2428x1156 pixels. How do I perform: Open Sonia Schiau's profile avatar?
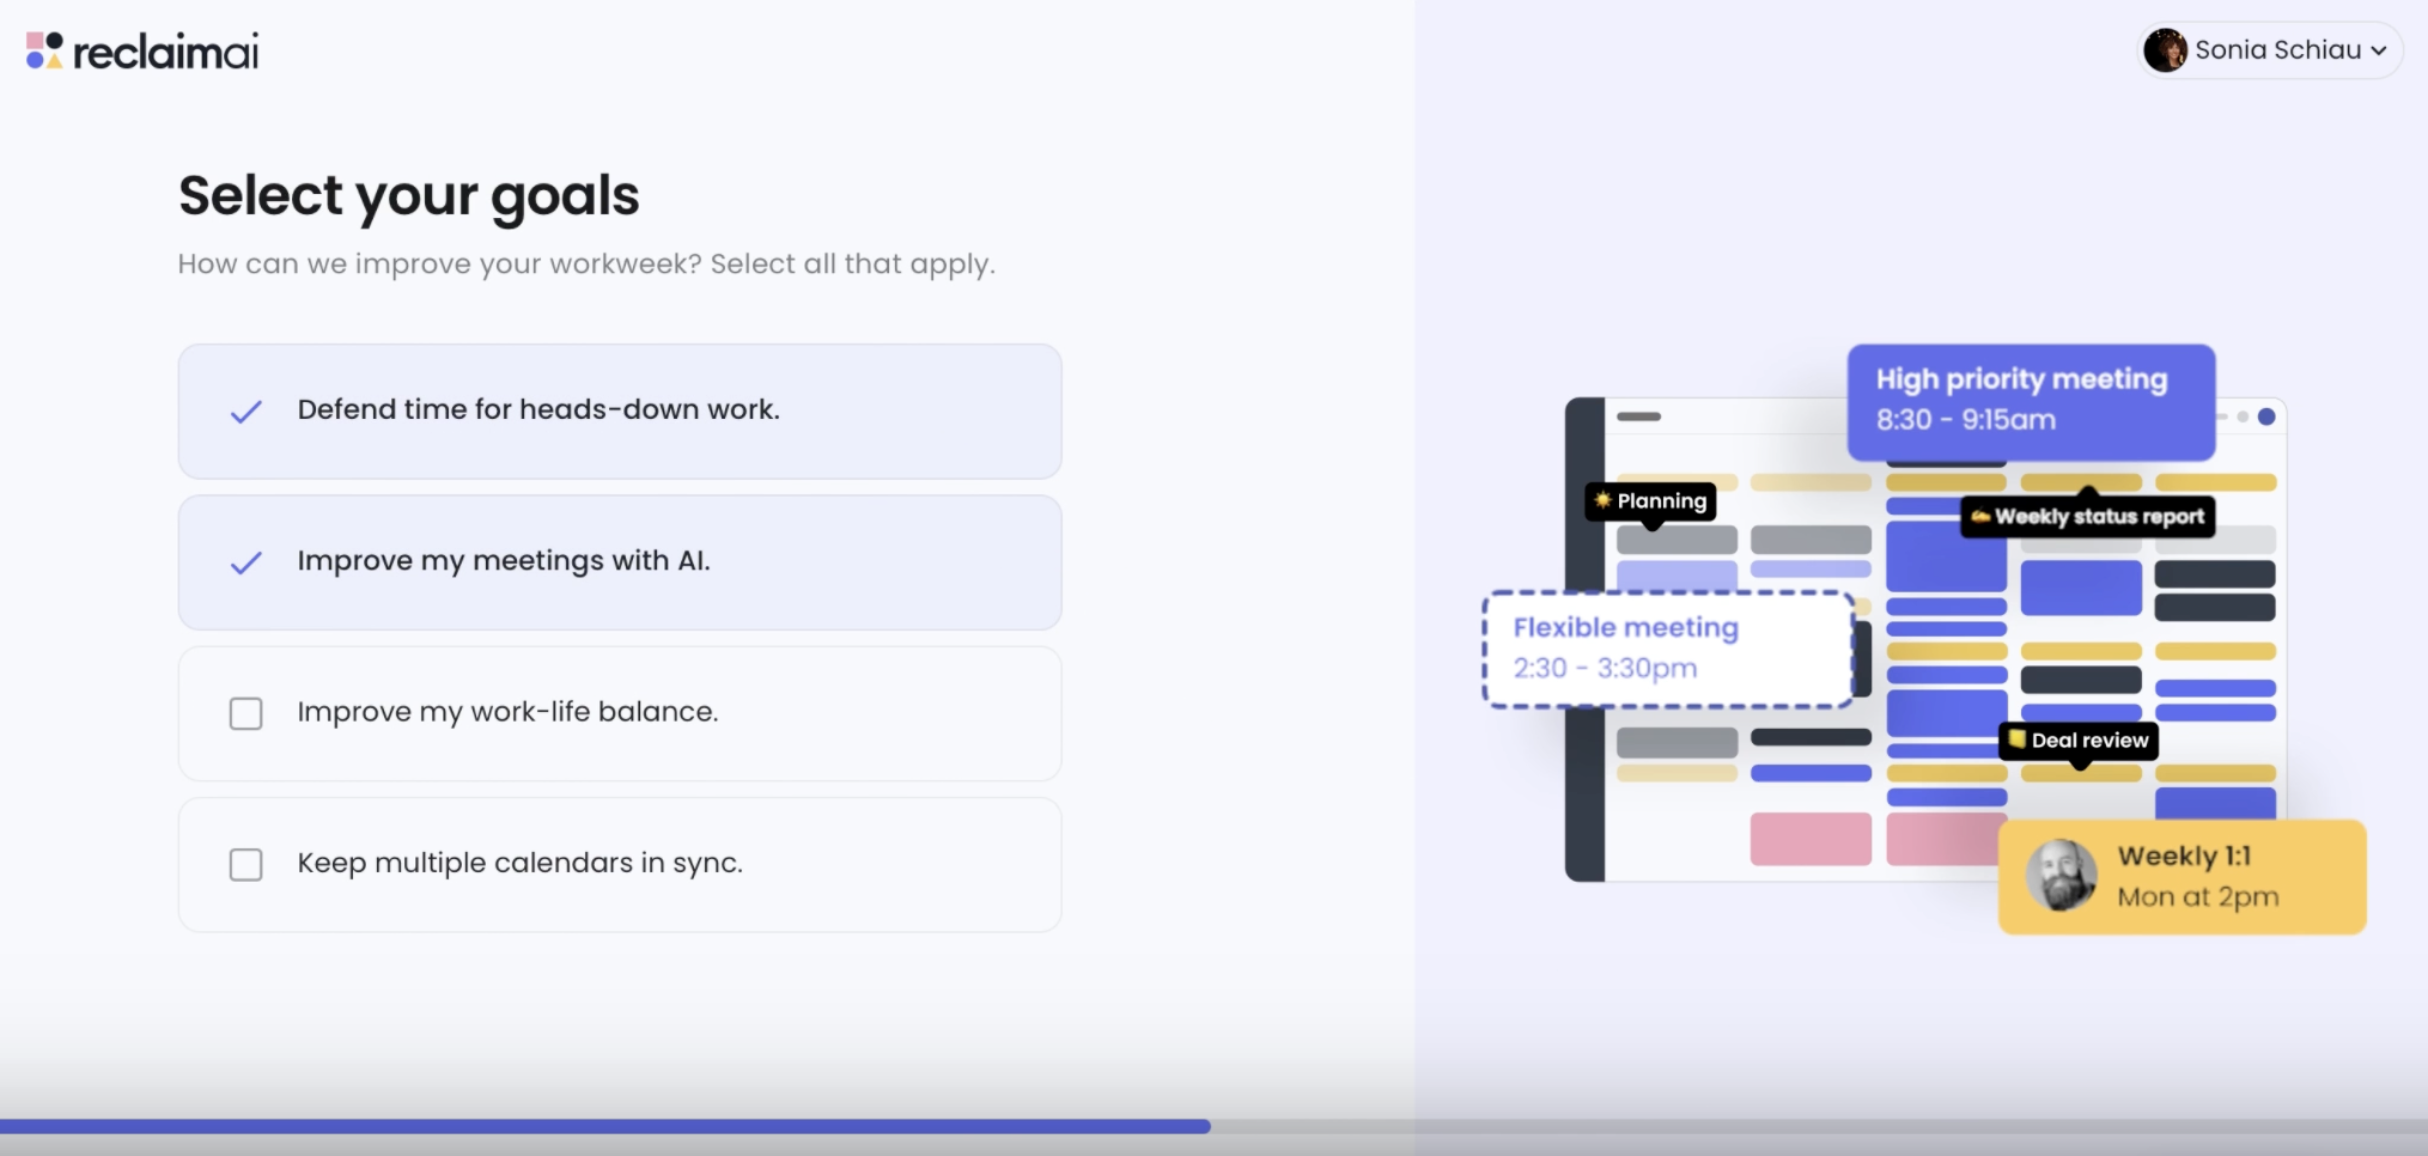pyautogui.click(x=2165, y=50)
